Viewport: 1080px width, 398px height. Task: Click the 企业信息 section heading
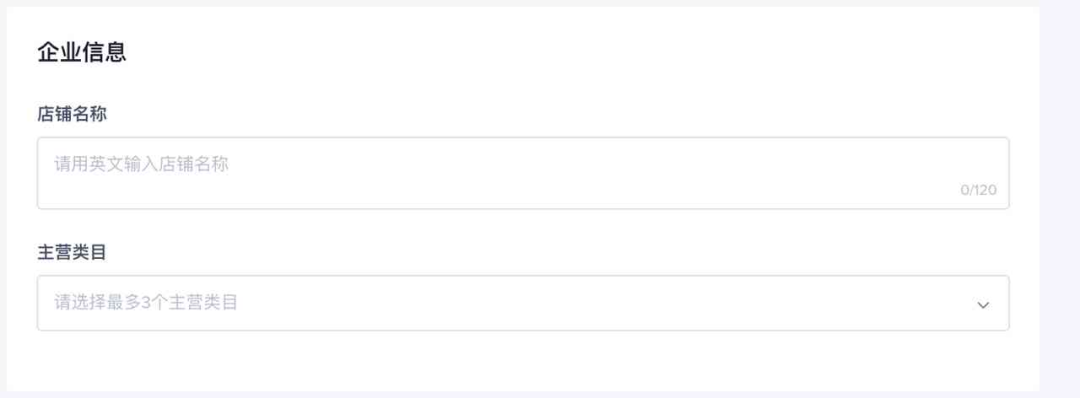(x=82, y=52)
